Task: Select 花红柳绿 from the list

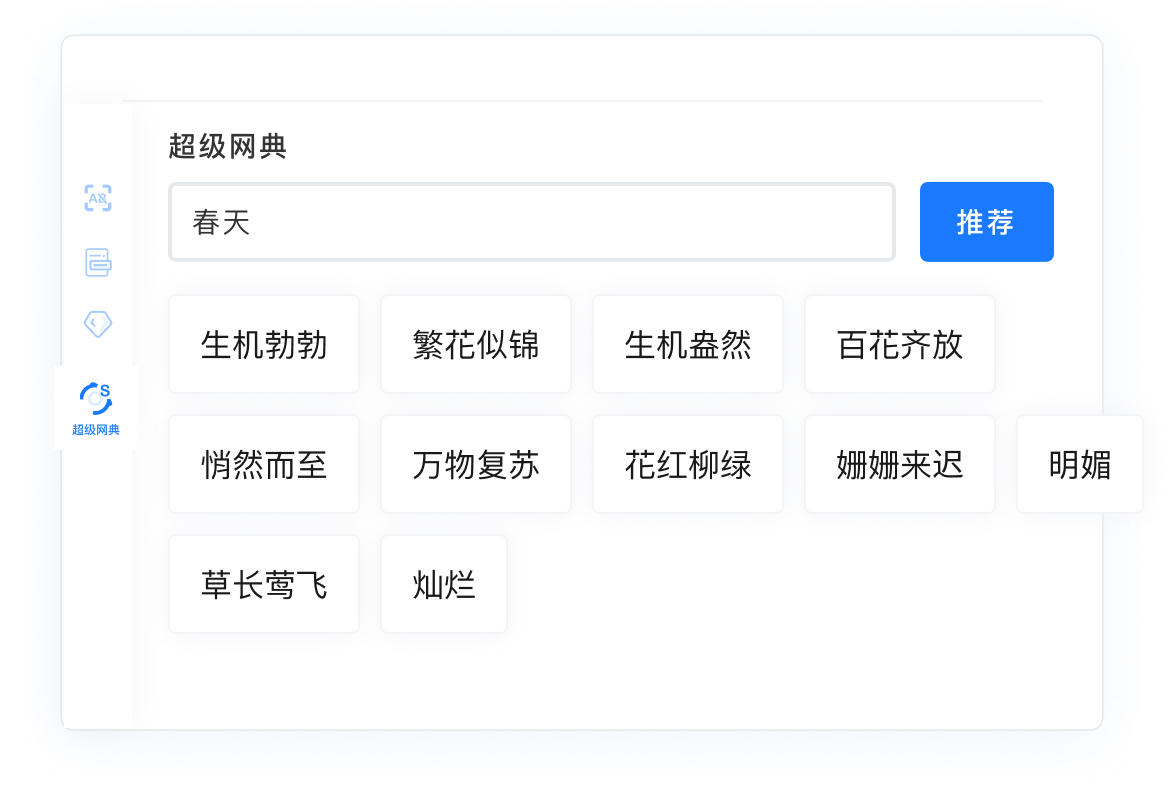Action: [687, 463]
